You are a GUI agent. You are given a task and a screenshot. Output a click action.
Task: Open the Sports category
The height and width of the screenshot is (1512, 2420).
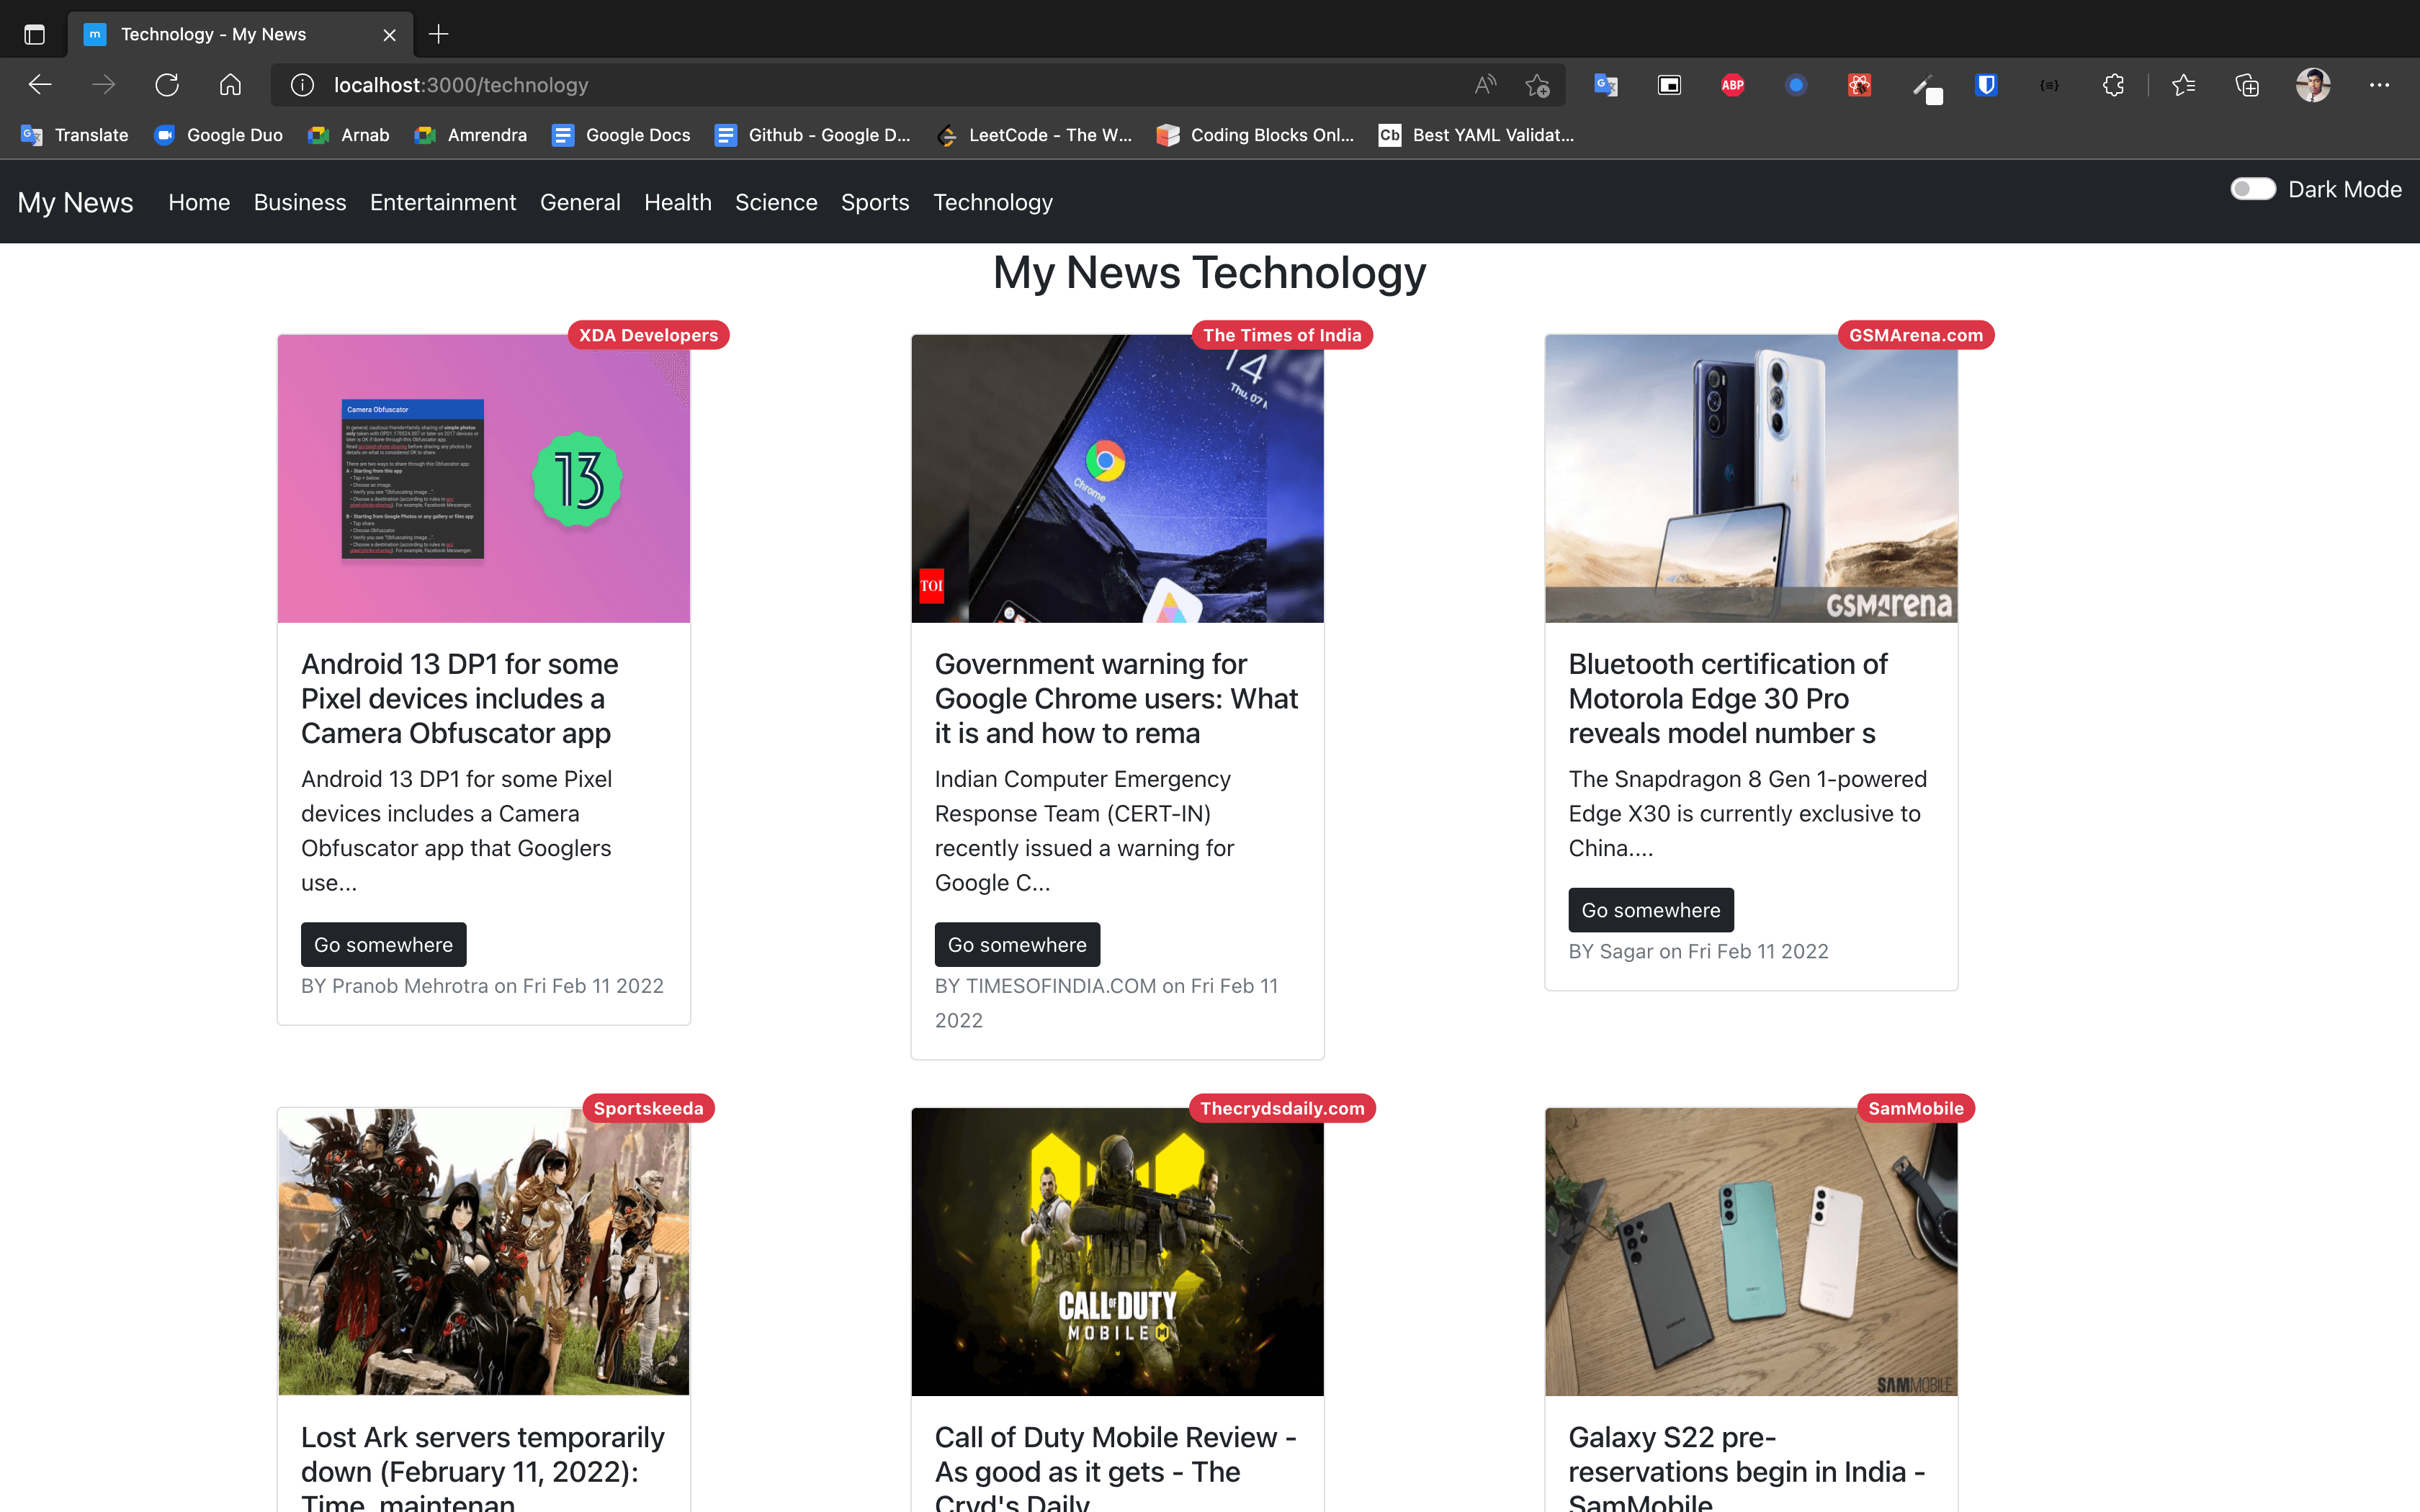[875, 202]
